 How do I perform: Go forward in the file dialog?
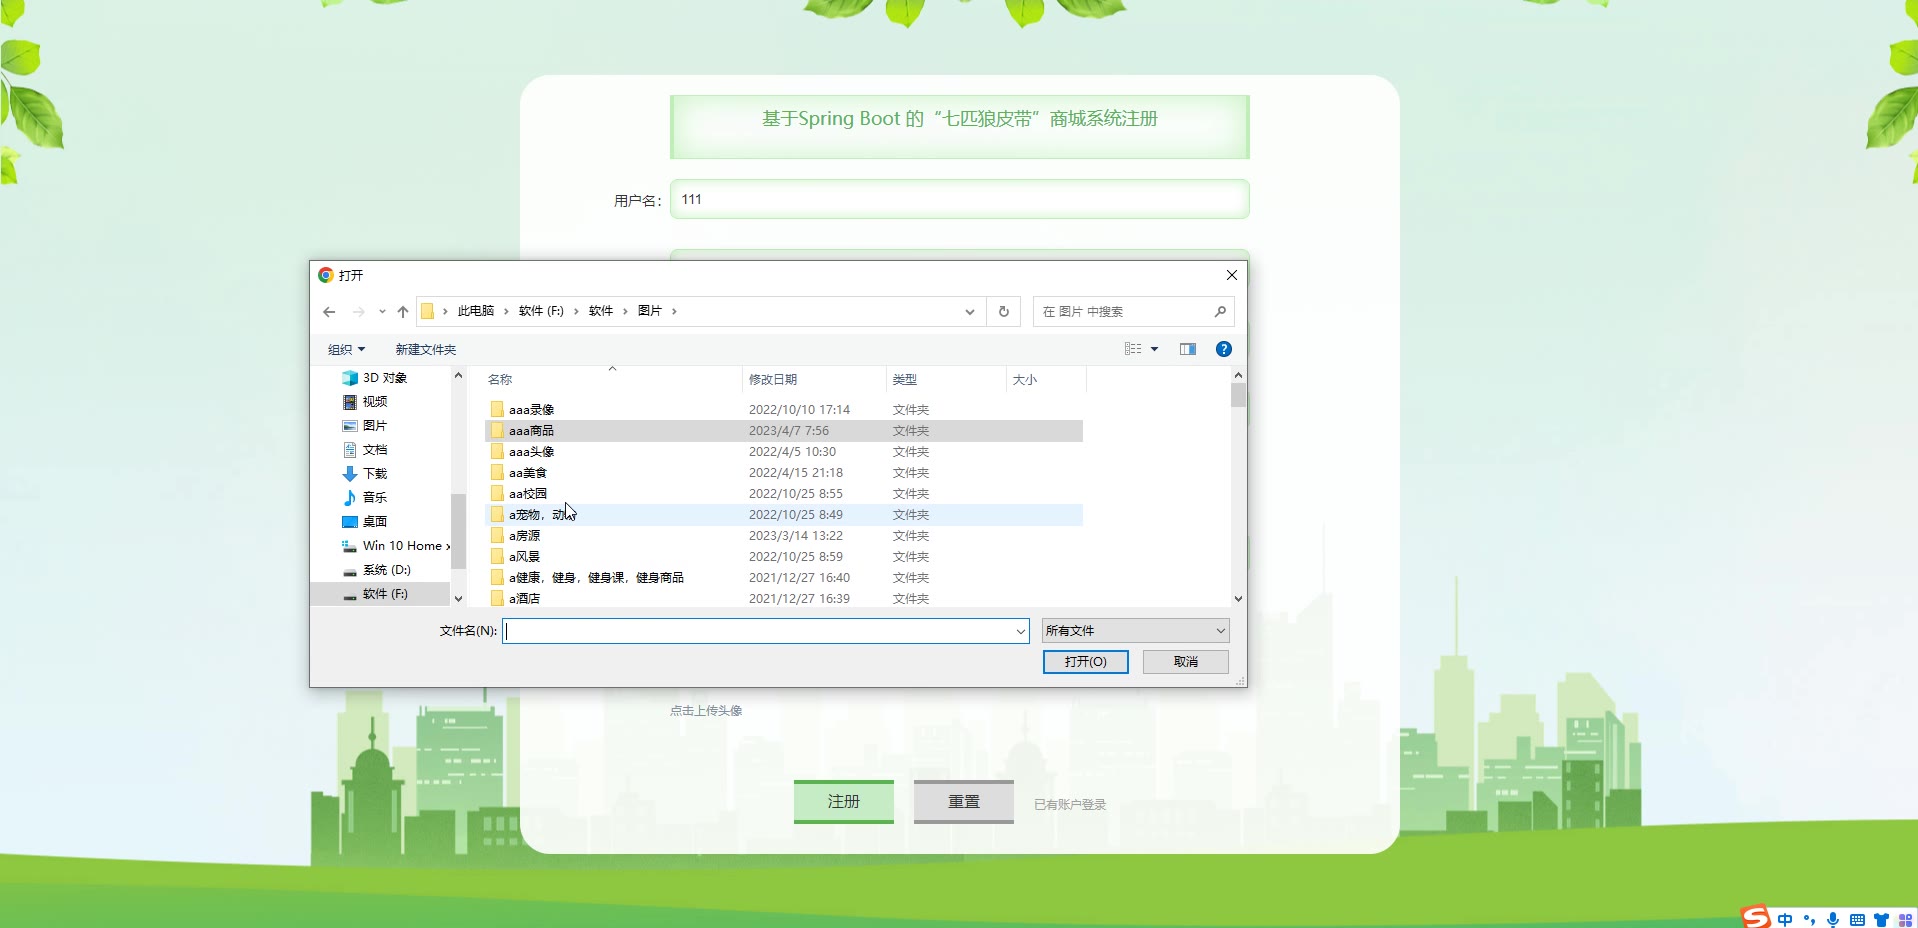358,312
